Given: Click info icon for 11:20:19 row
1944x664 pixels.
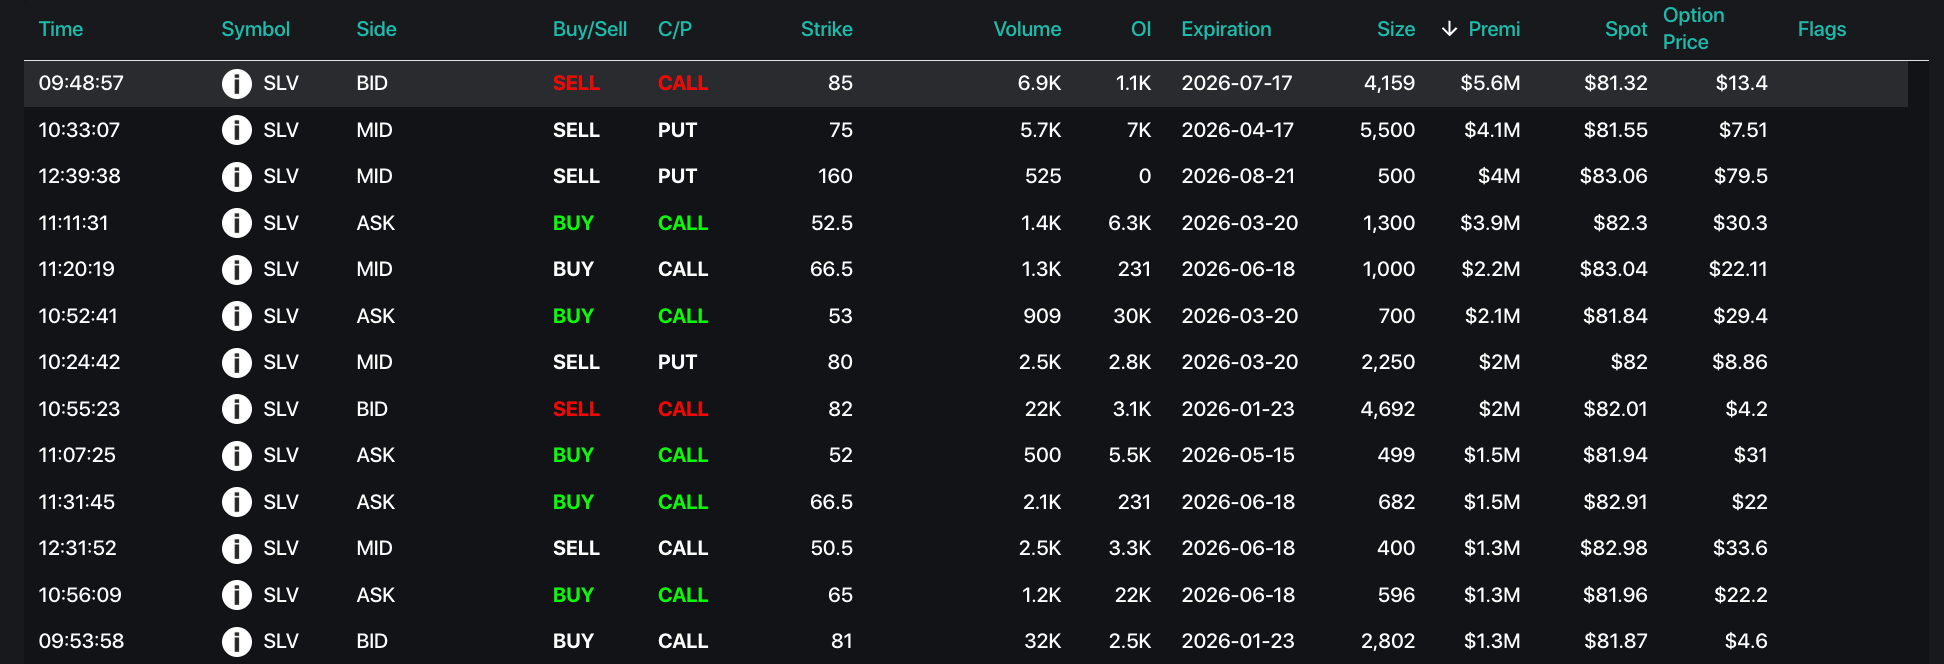Looking at the screenshot, I should point(236,270).
